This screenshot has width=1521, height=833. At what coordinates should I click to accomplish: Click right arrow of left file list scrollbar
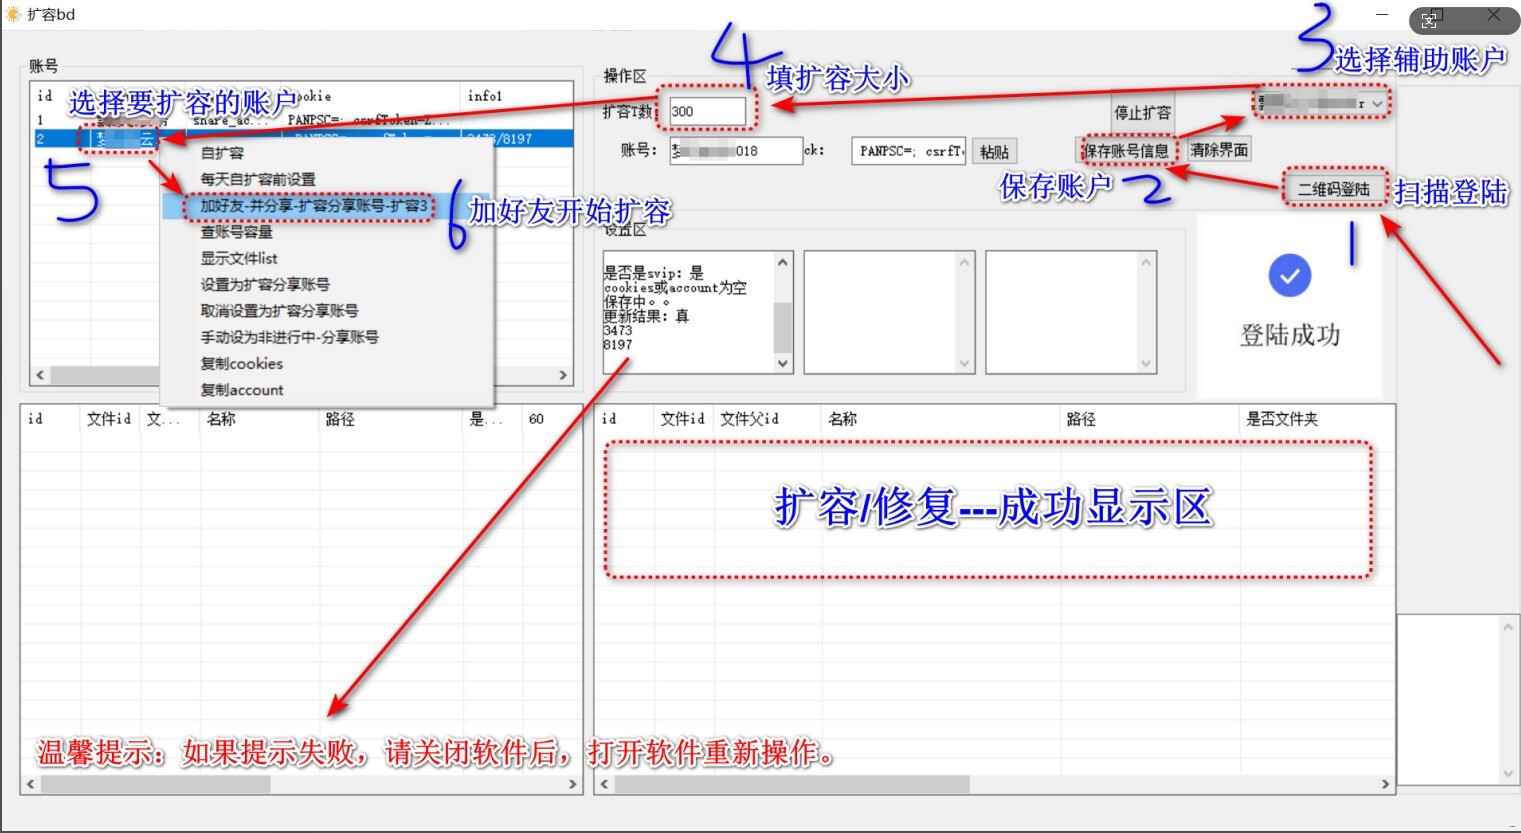click(573, 784)
